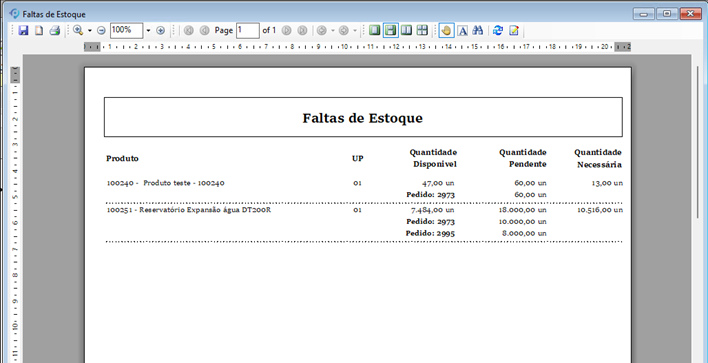The image size is (708, 363).
Task: Switch to two-page side-by-side view
Action: tap(406, 30)
